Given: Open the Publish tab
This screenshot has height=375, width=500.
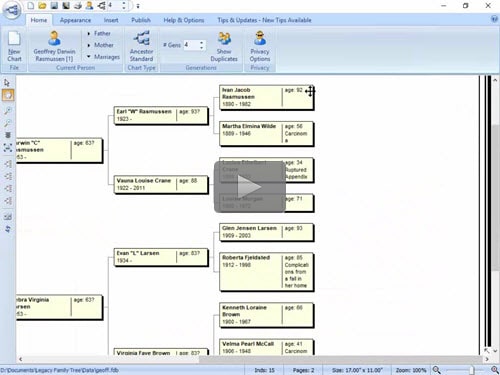Looking at the screenshot, I should click(141, 20).
